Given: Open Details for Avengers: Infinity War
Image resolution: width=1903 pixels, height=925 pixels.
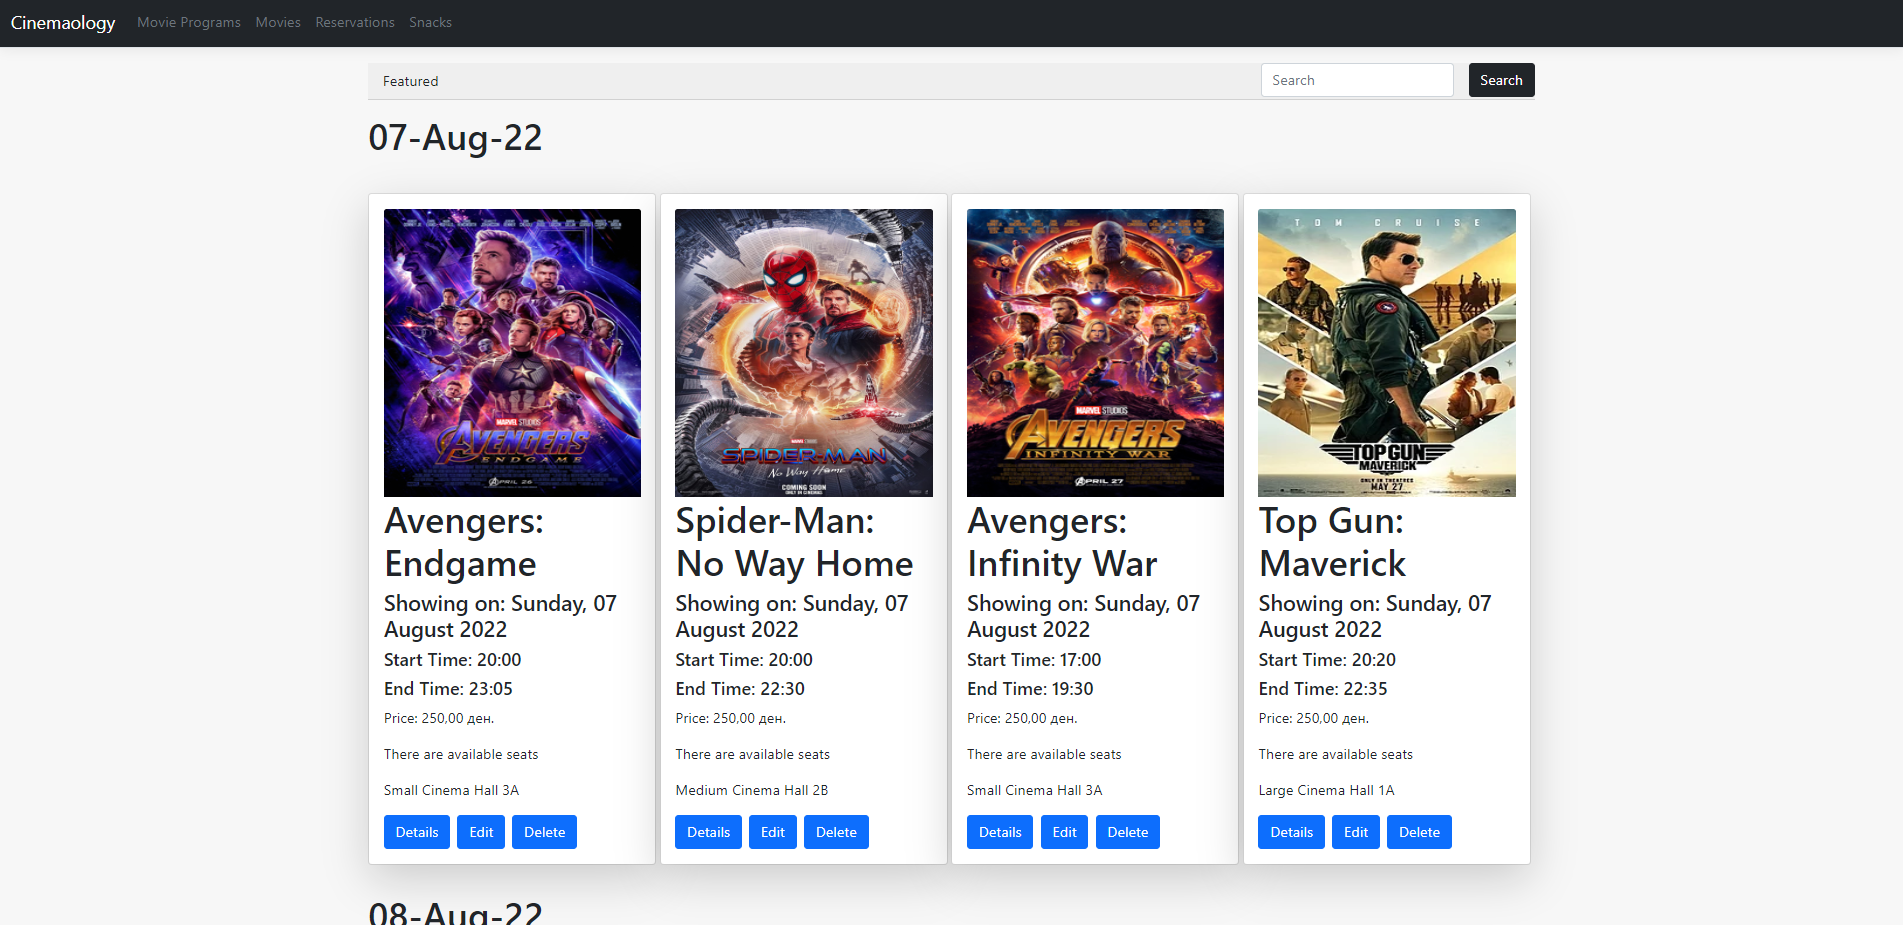Looking at the screenshot, I should (x=999, y=831).
